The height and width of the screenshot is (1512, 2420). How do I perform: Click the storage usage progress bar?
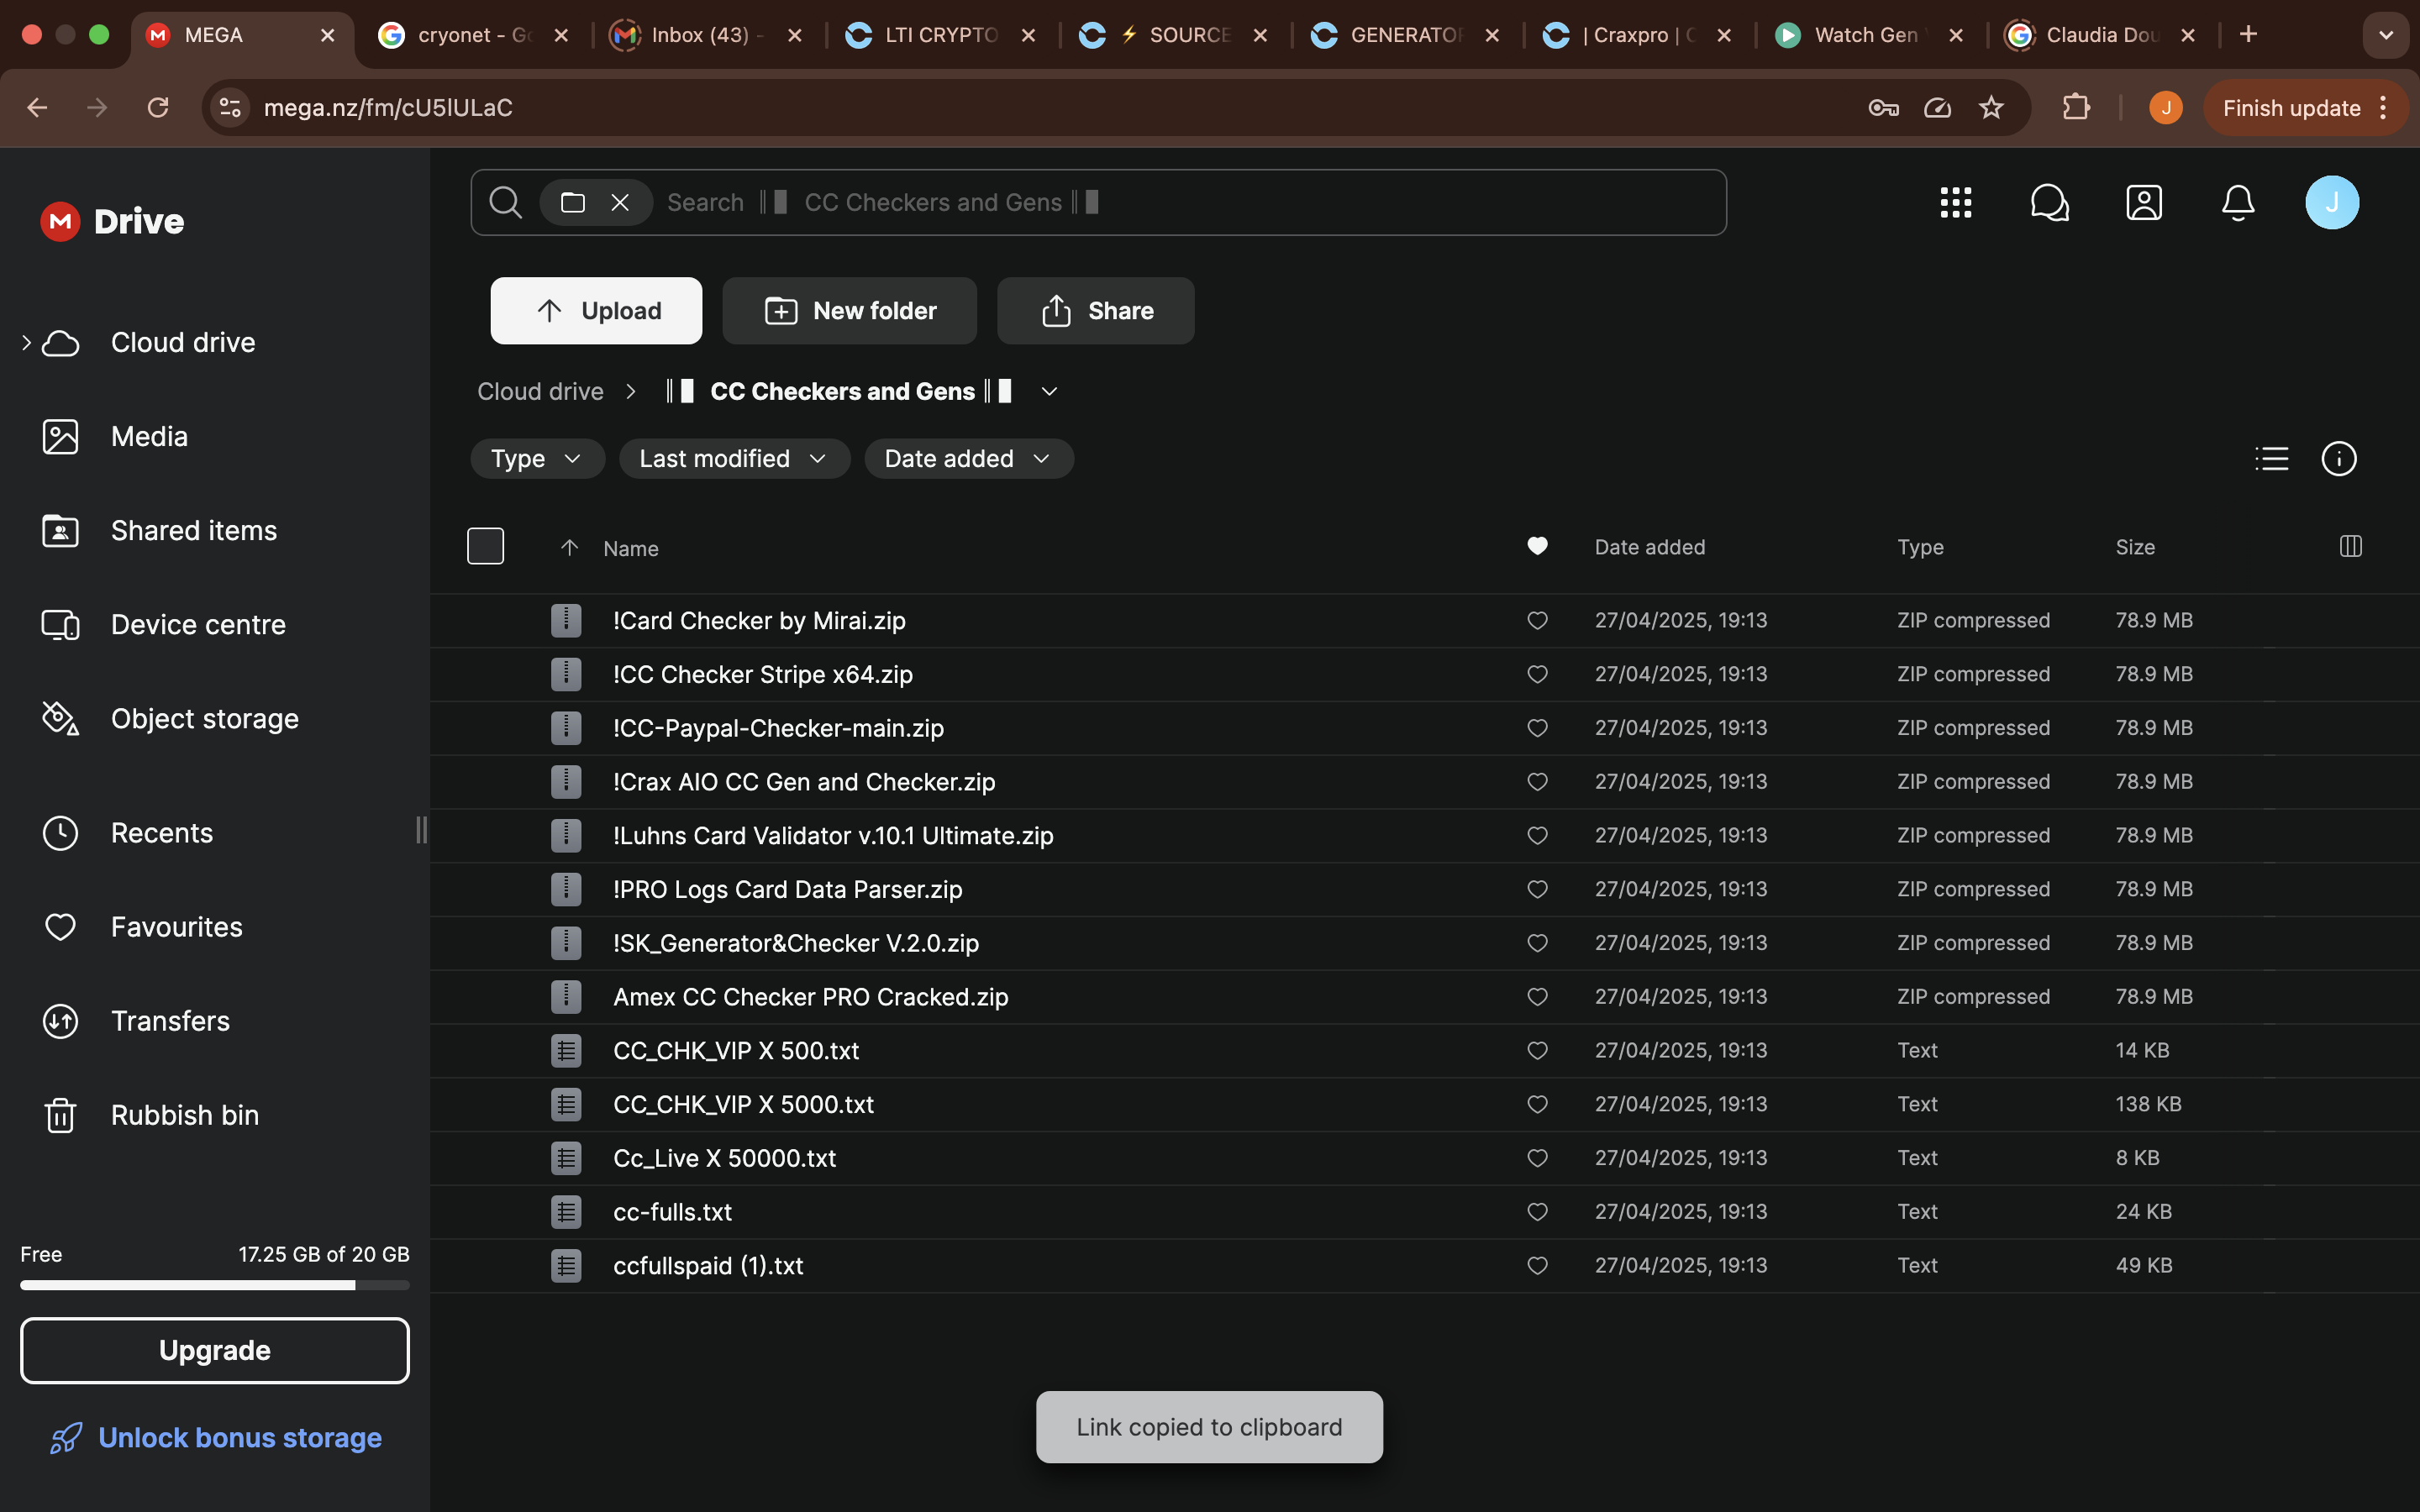click(214, 1285)
